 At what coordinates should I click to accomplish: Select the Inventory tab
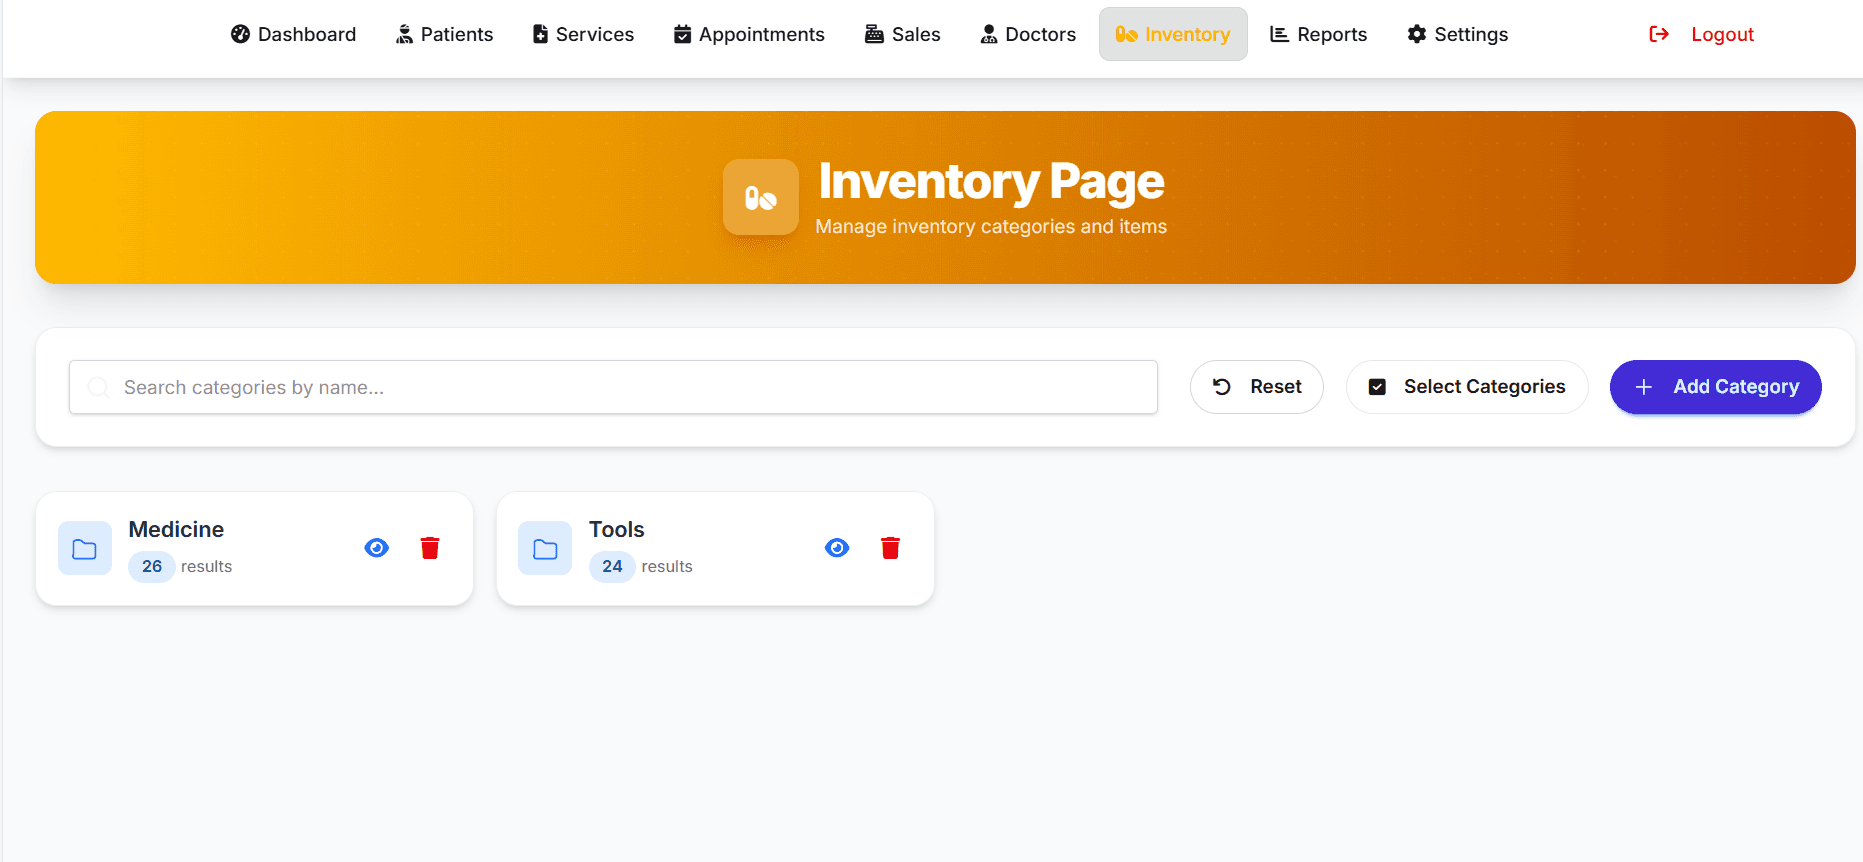coord(1173,34)
